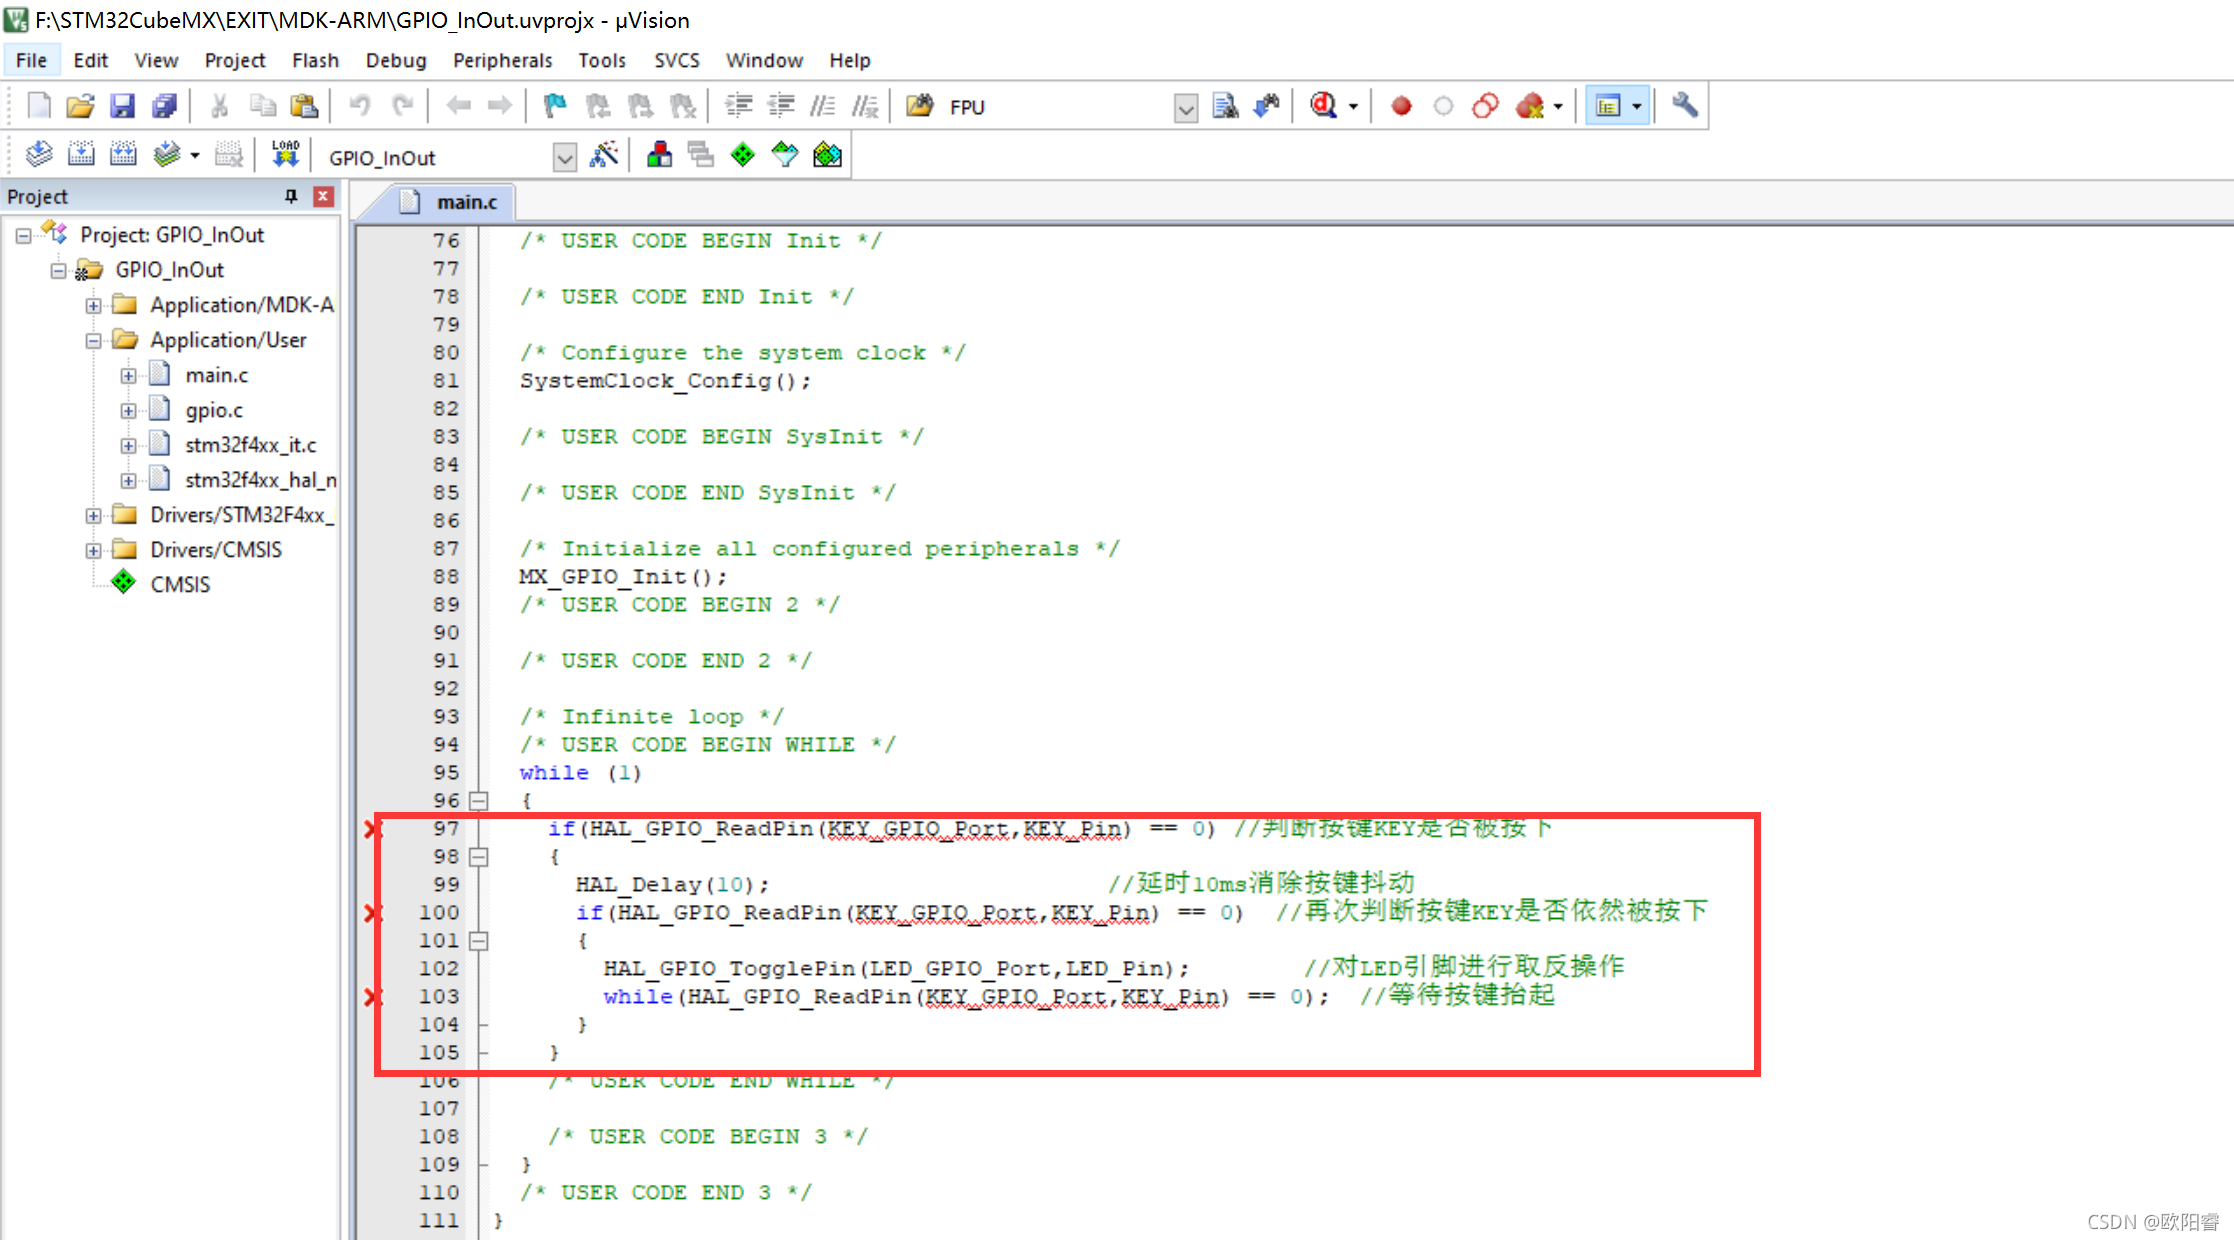Open the Project menu
The height and width of the screenshot is (1240, 2234).
235,60
